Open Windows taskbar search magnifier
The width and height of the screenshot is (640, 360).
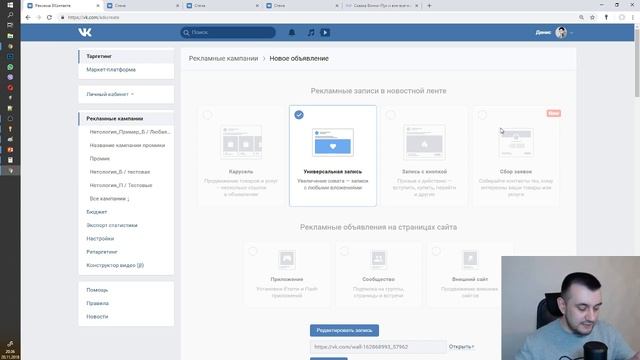(10, 15)
